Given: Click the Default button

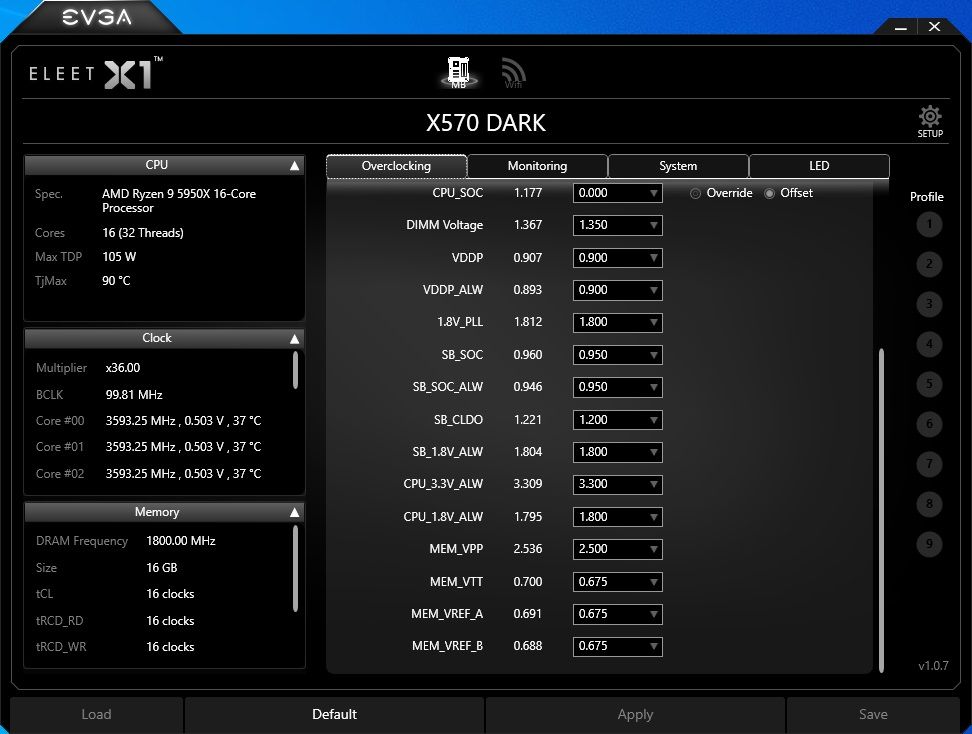Looking at the screenshot, I should tap(334, 715).
